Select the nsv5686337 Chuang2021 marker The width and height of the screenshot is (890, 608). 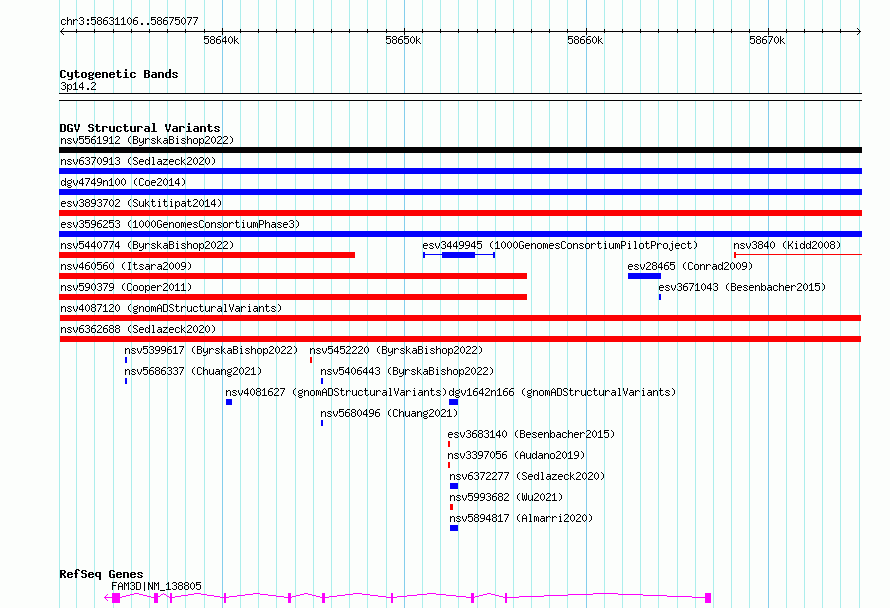(x=126, y=381)
